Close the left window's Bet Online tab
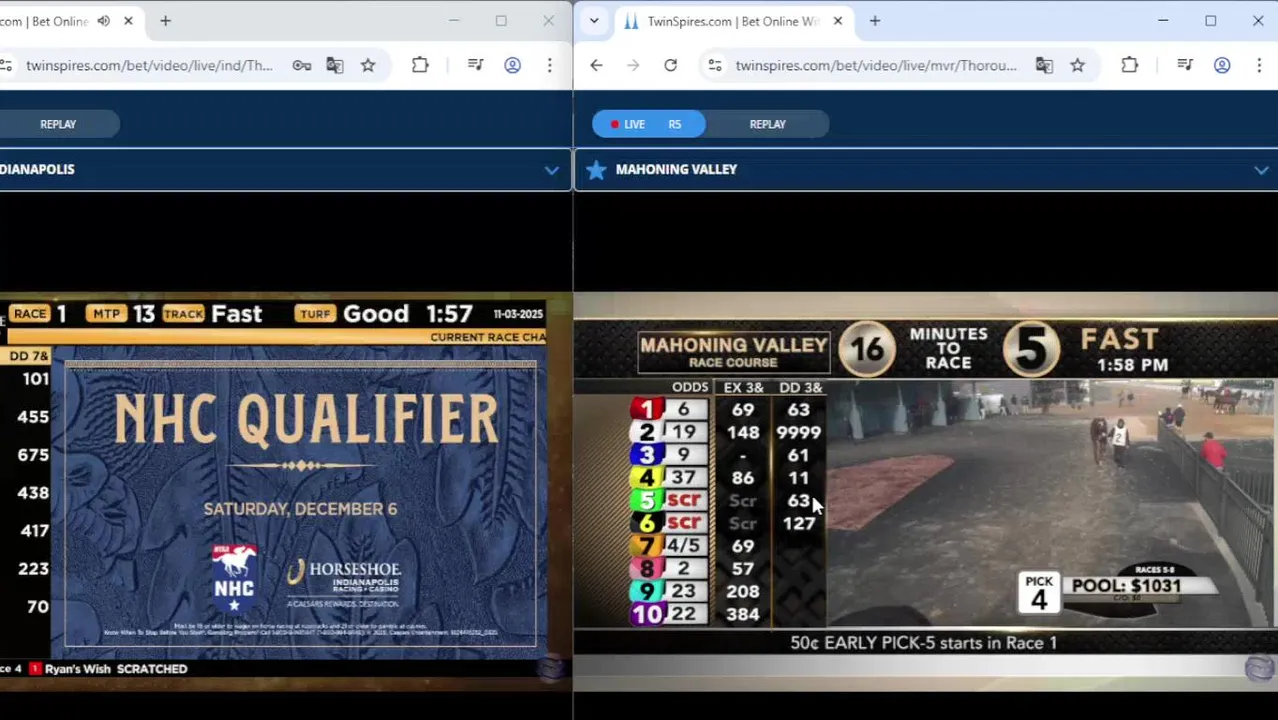 [x=128, y=21]
